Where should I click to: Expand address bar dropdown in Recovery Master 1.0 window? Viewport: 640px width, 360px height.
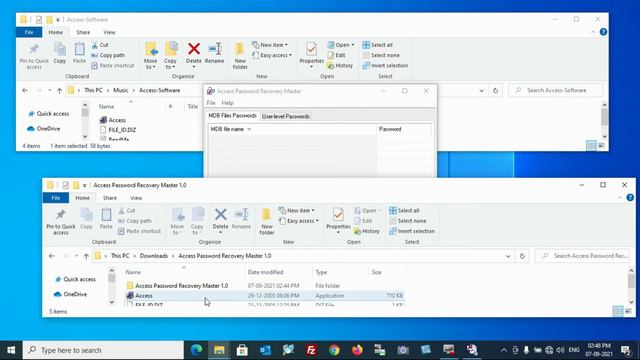click(x=508, y=256)
